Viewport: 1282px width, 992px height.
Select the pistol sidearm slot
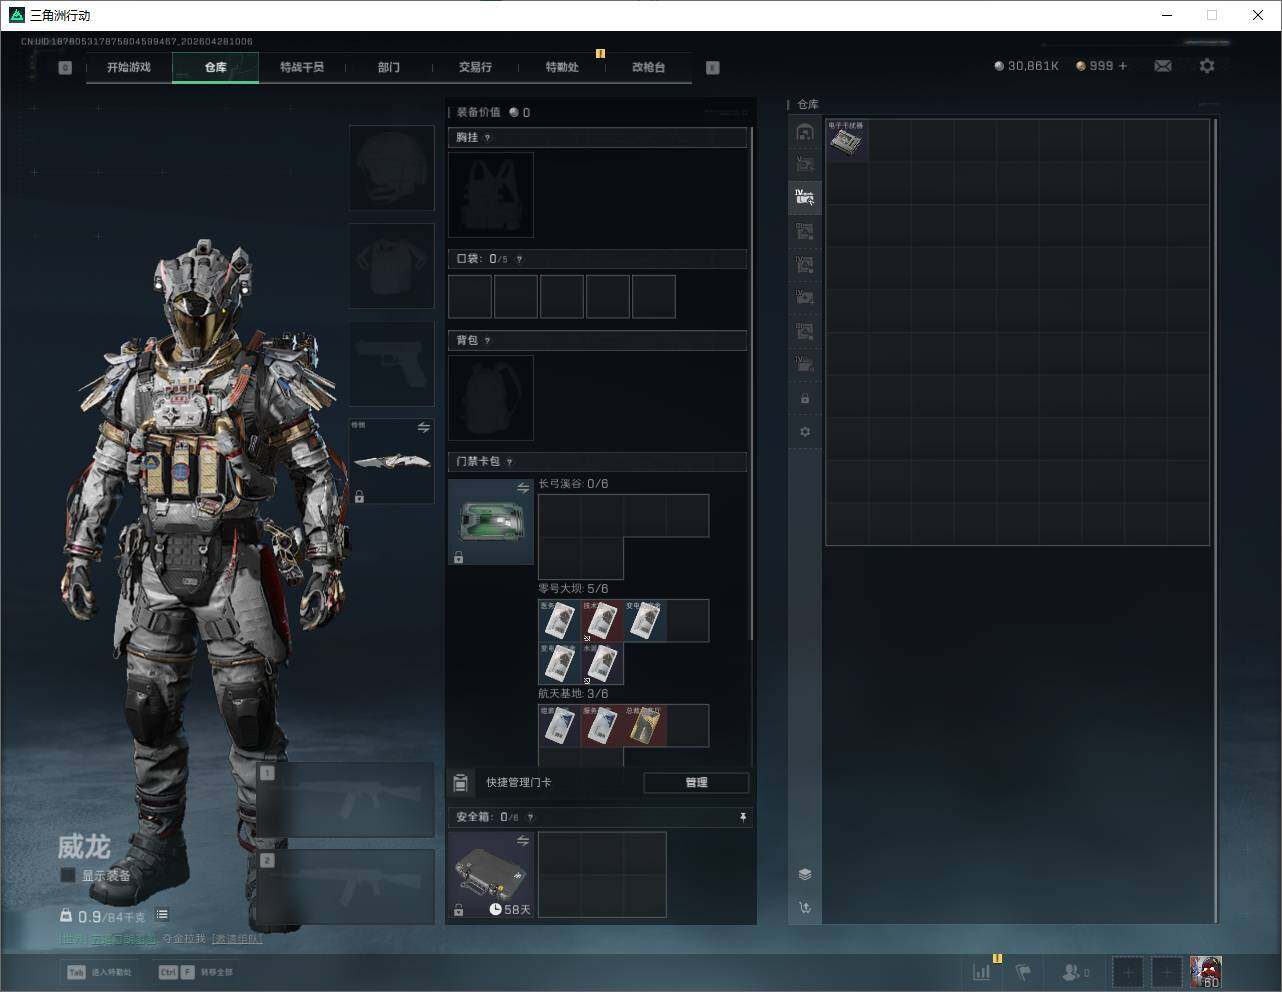click(x=391, y=364)
